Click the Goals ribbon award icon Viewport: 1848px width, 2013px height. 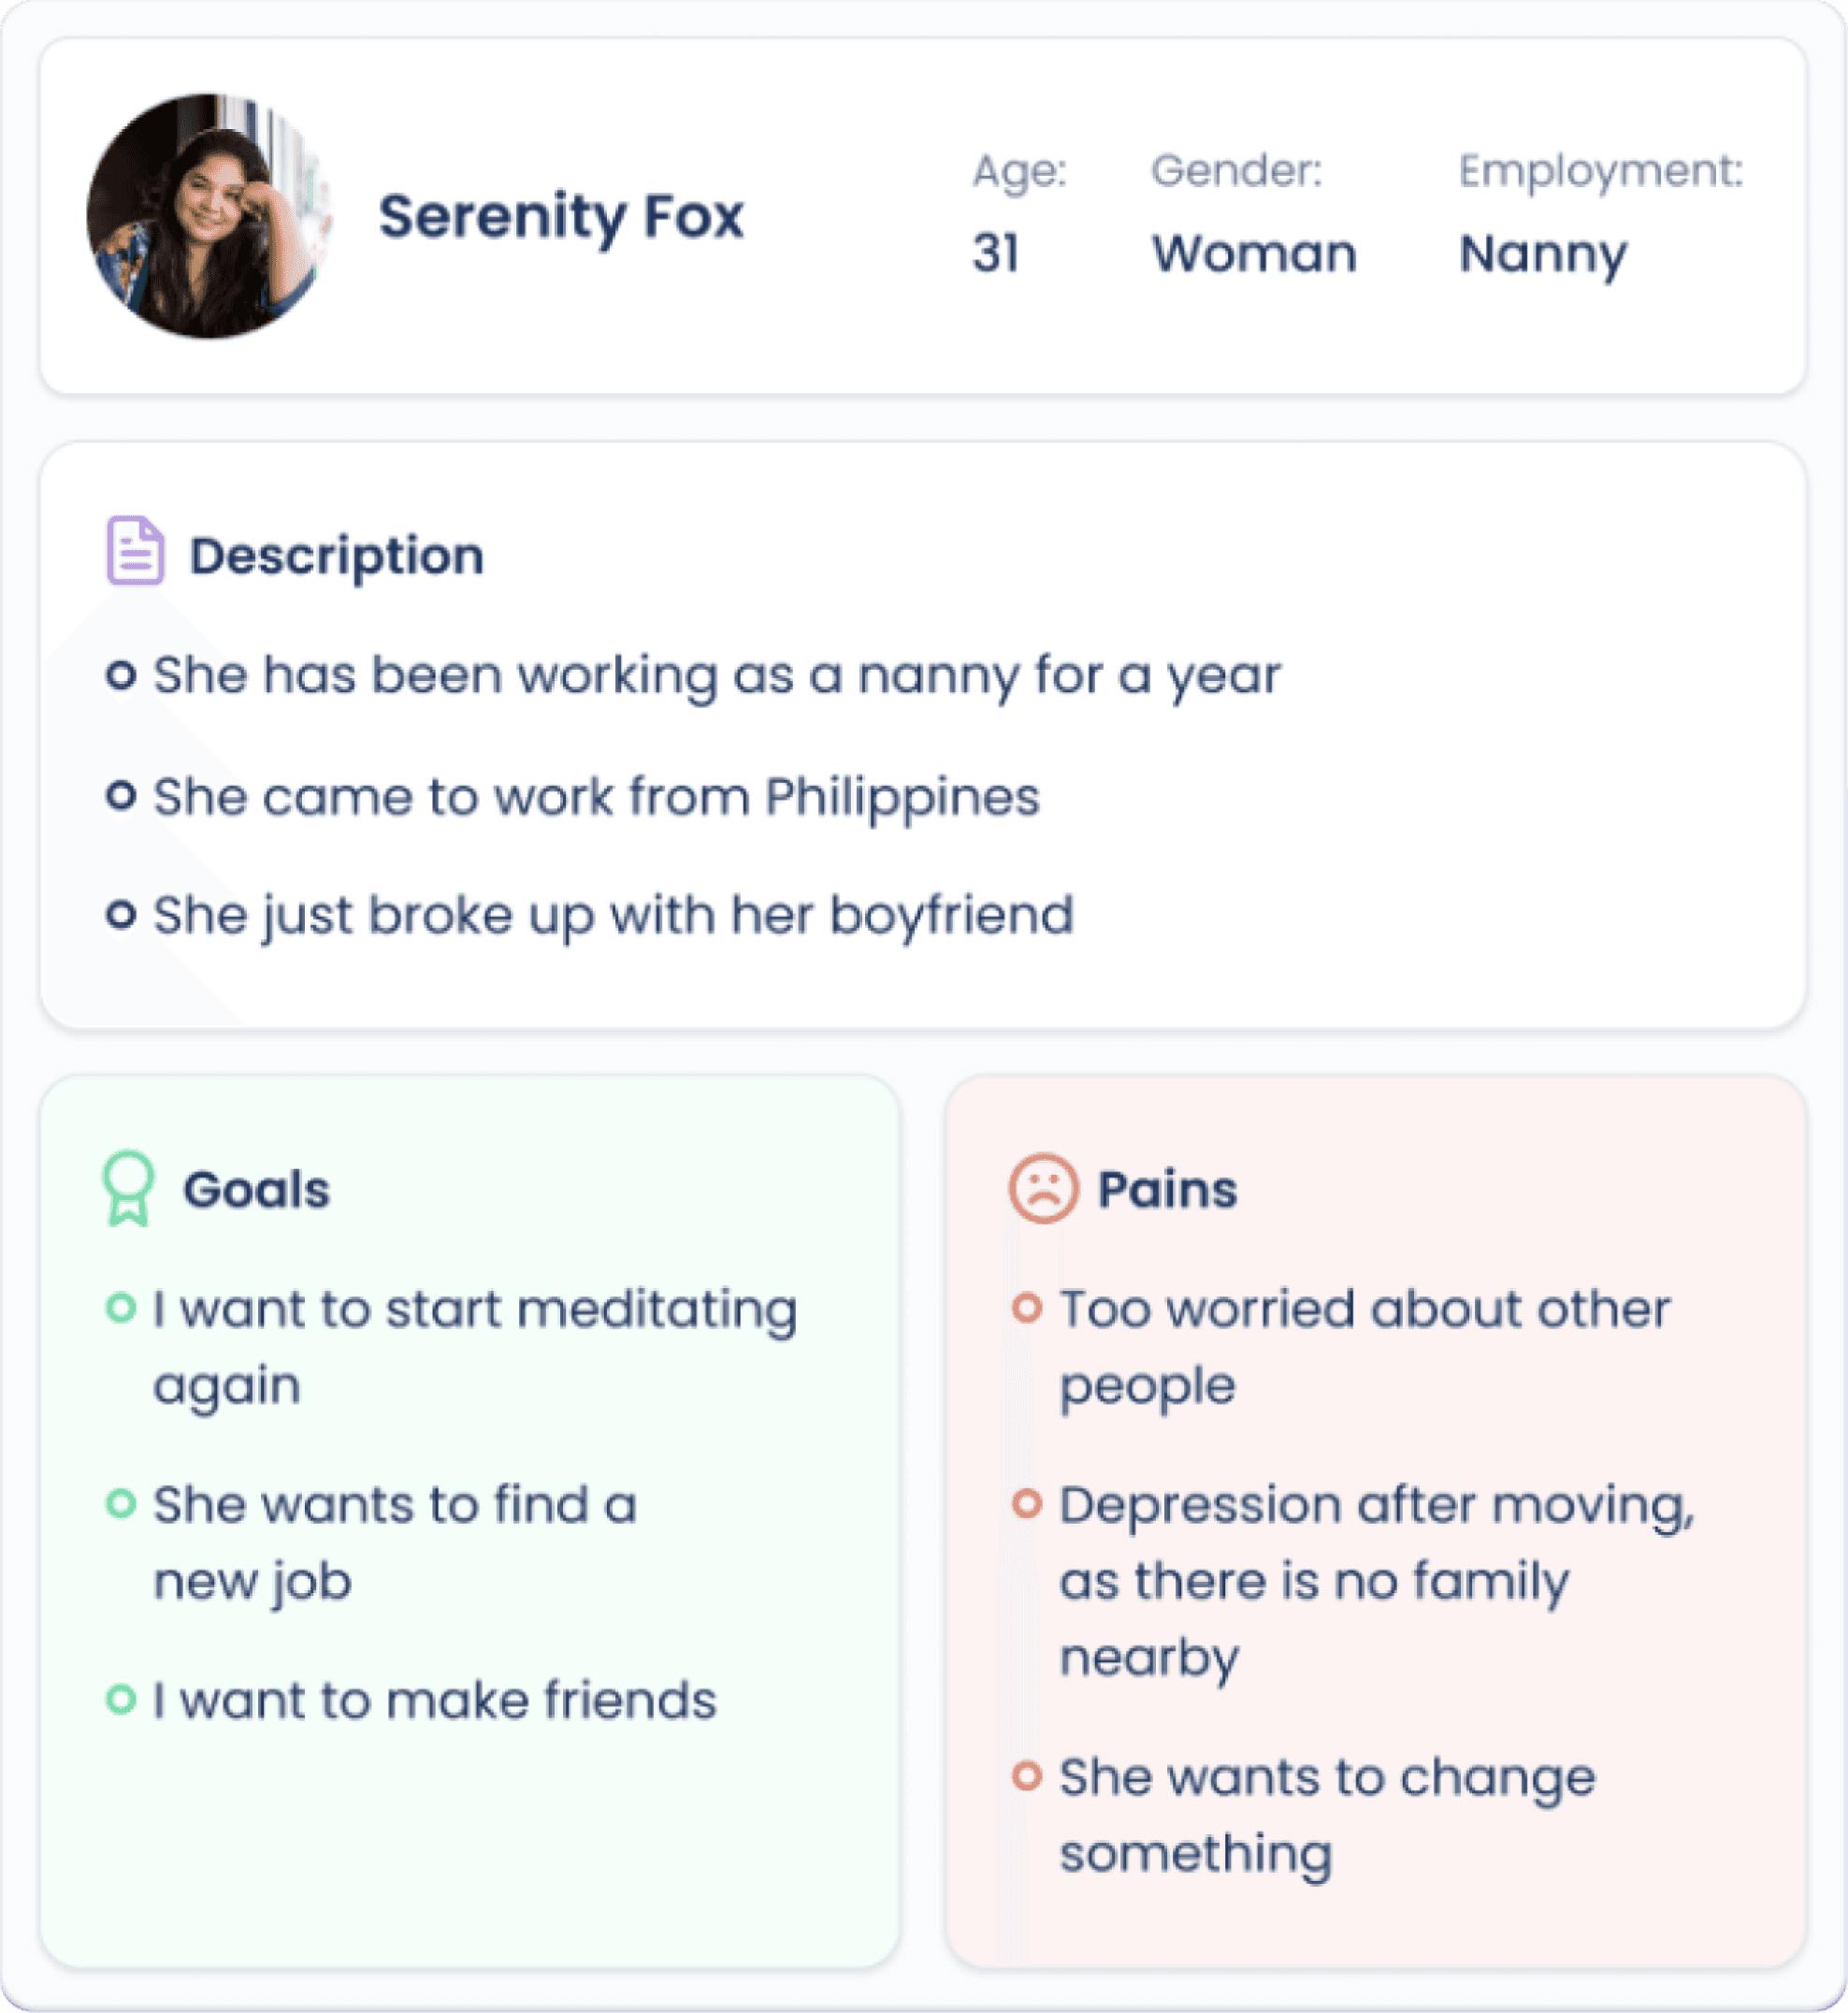pyautogui.click(x=128, y=1188)
